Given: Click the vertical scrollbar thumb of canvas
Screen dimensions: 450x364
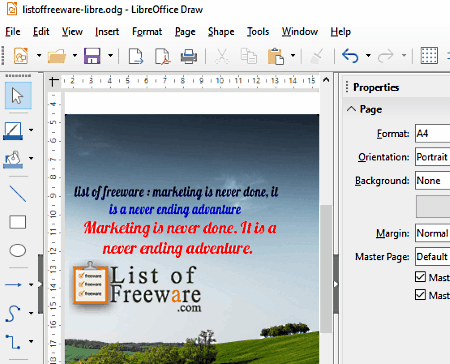Looking at the screenshot, I should coord(326,268).
